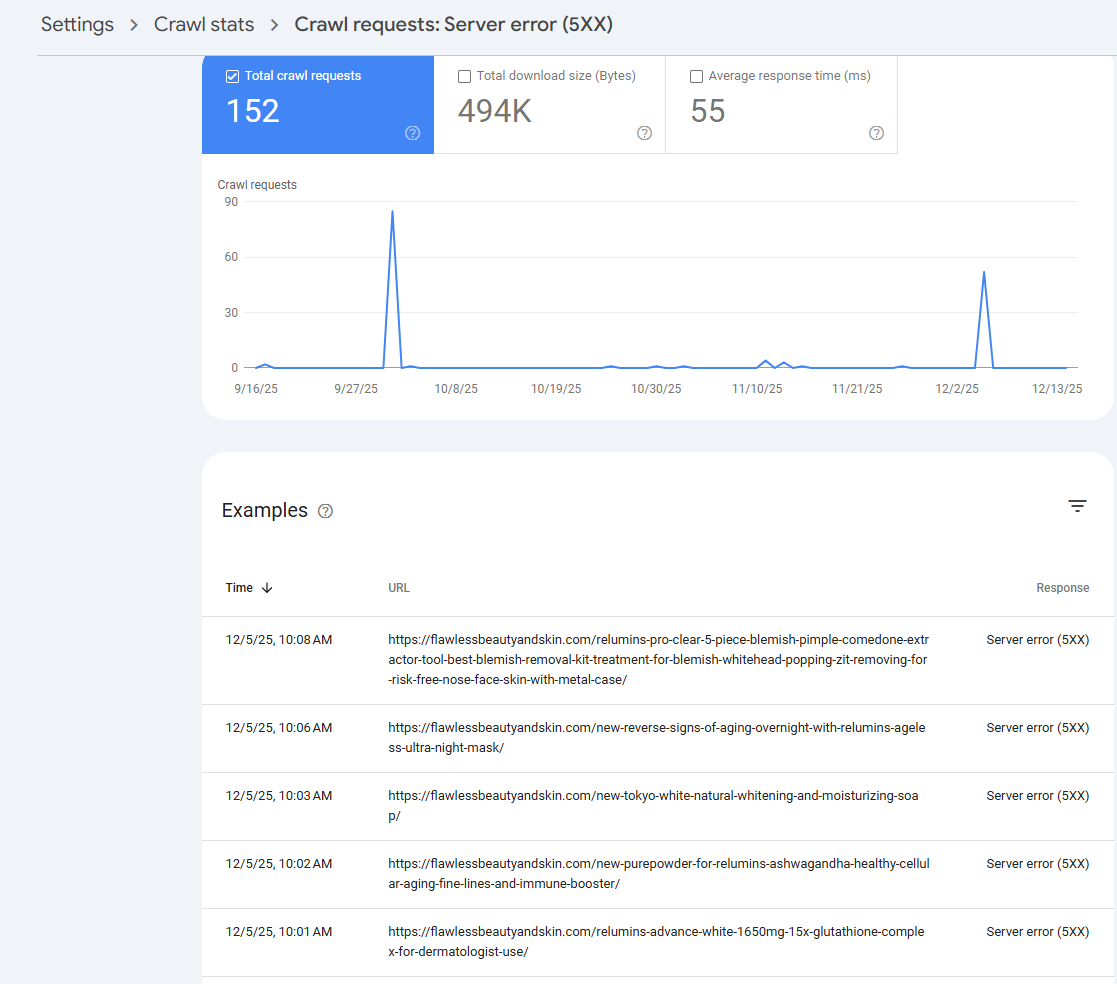The image size is (1117, 984).
Task: Click the 494K download size value
Action: click(x=494, y=111)
